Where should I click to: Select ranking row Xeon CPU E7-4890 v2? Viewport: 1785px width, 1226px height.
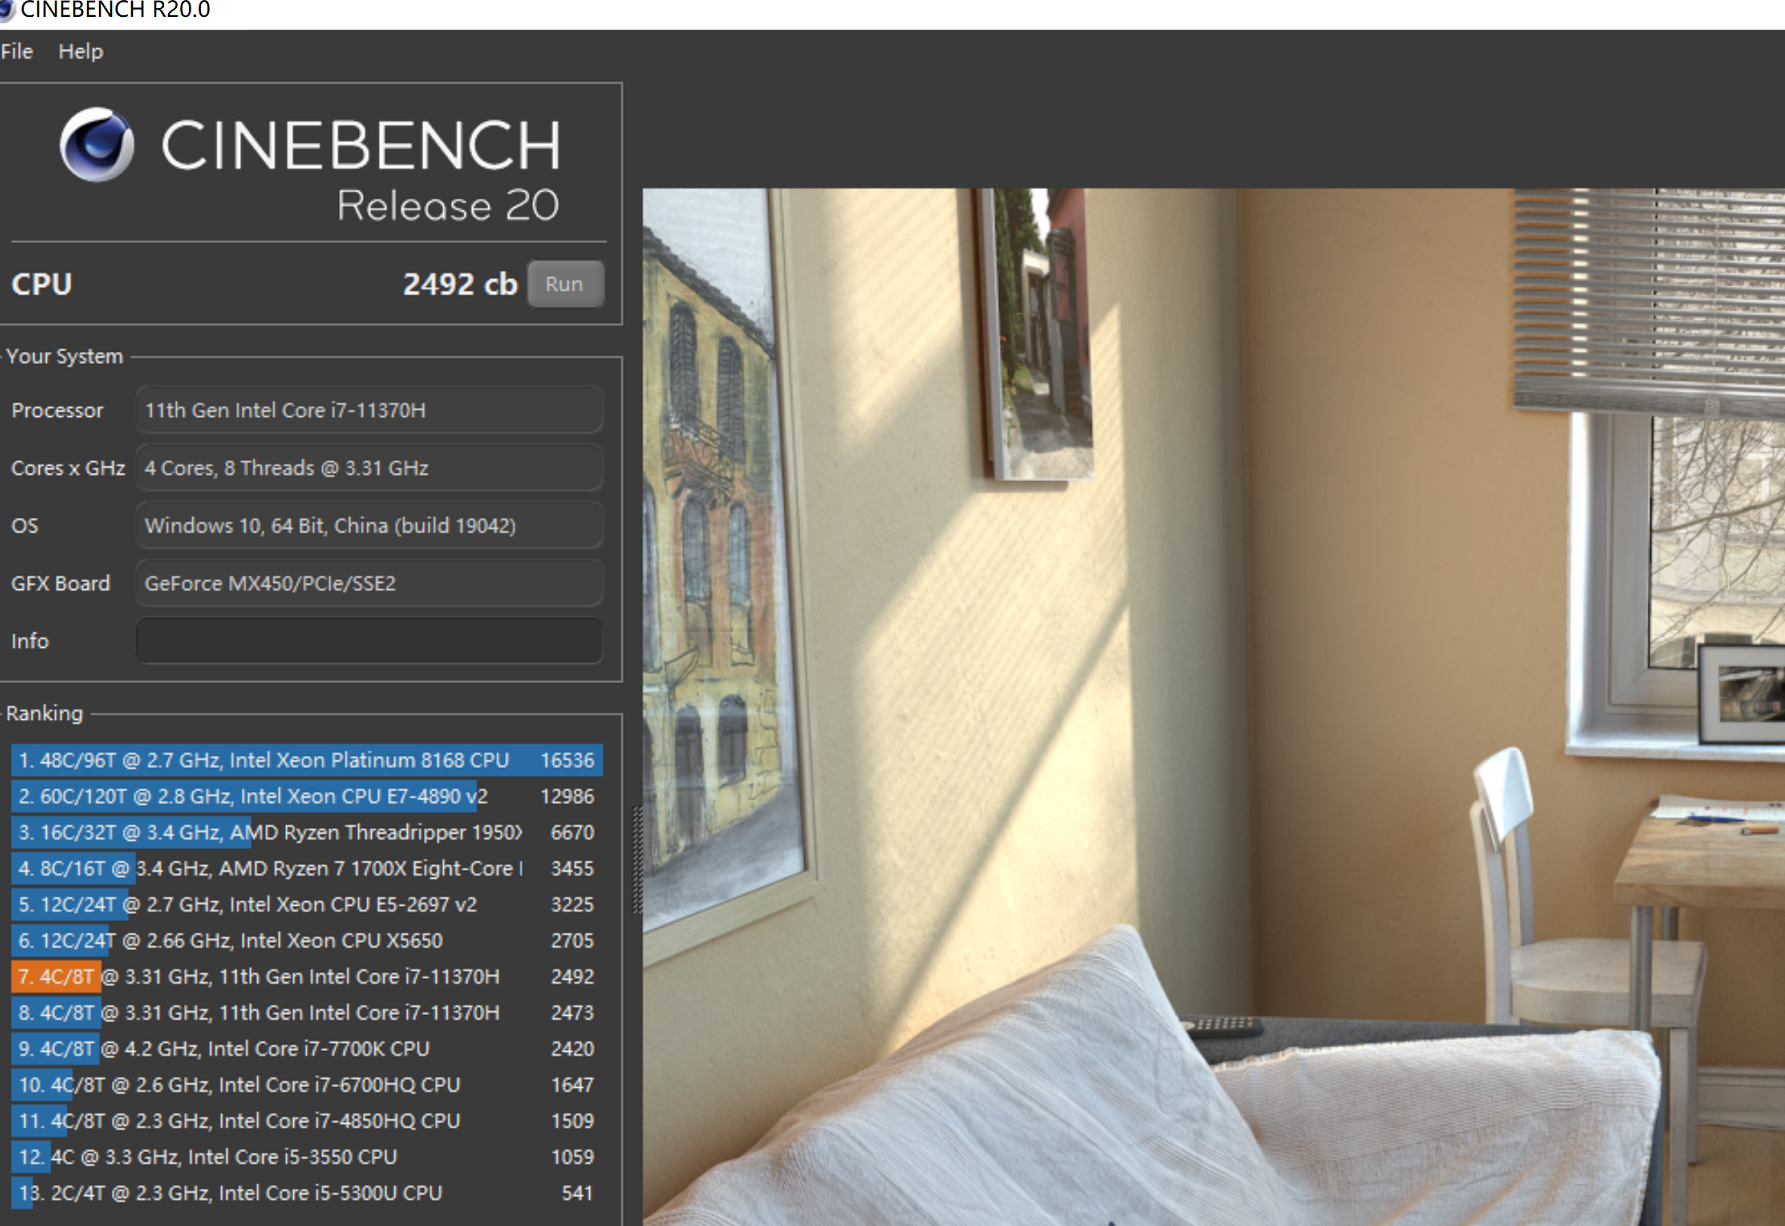point(307,796)
